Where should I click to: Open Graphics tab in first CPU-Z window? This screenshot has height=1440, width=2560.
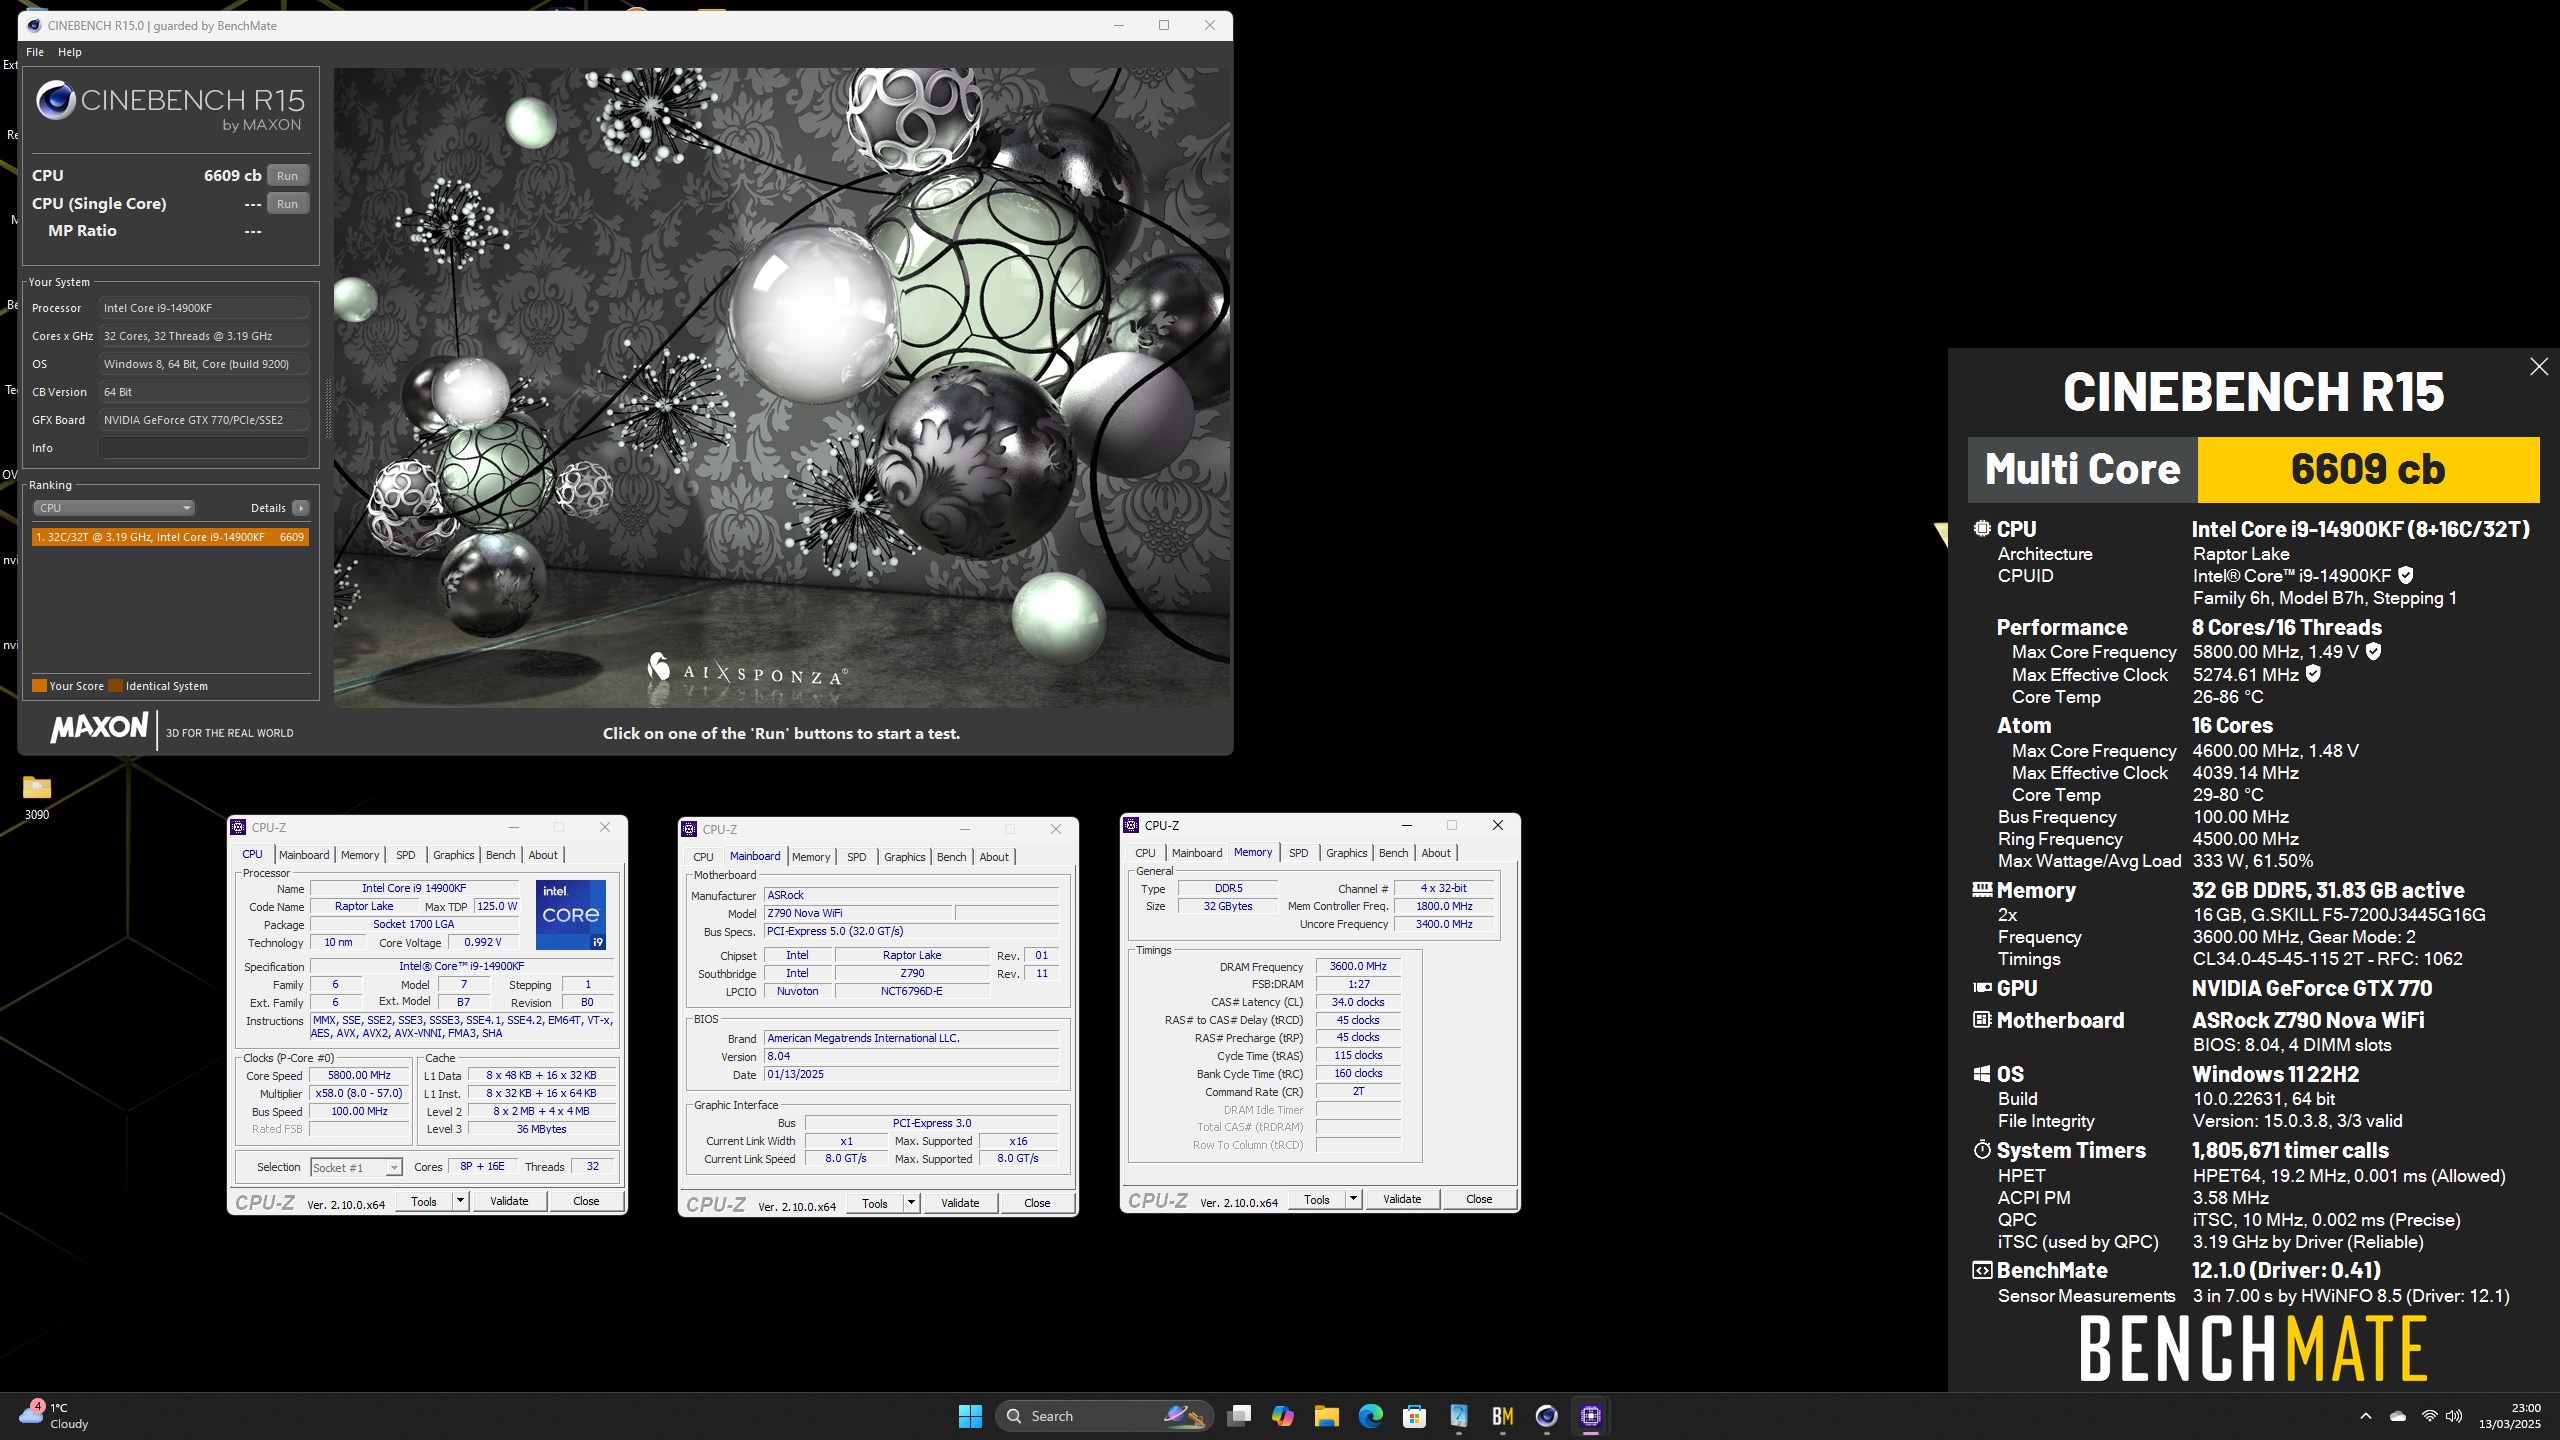(x=453, y=855)
